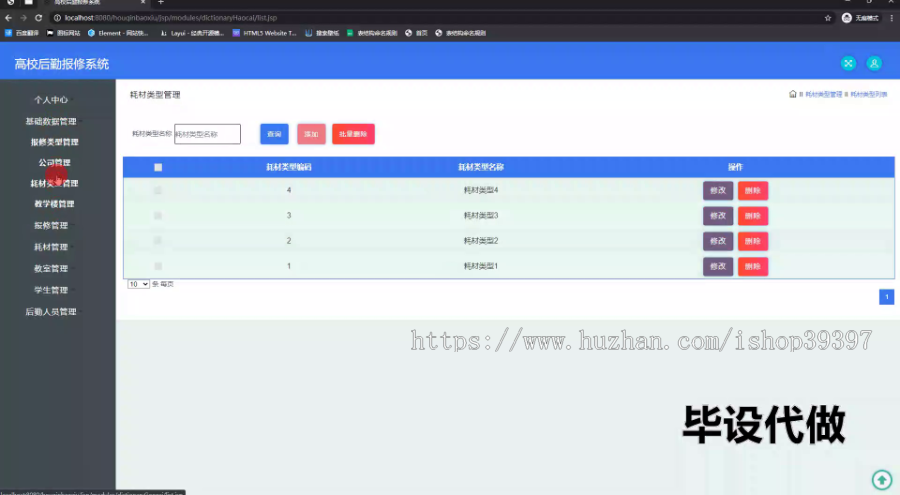Expand the 个人中心 sidebar menu

coord(51,100)
